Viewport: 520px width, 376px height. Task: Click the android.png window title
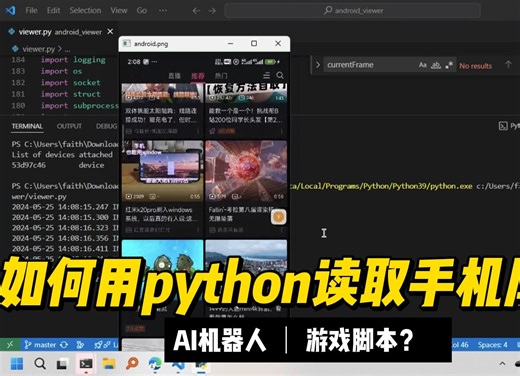tap(151, 44)
